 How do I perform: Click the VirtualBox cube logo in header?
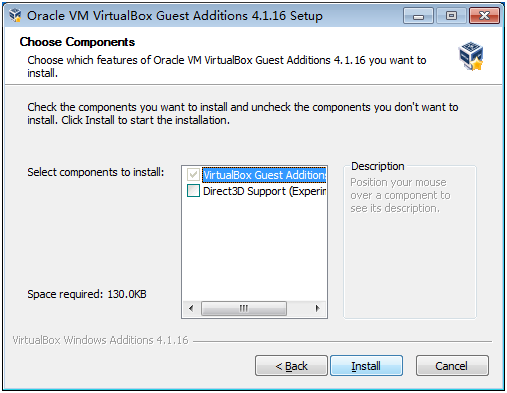[x=471, y=56]
